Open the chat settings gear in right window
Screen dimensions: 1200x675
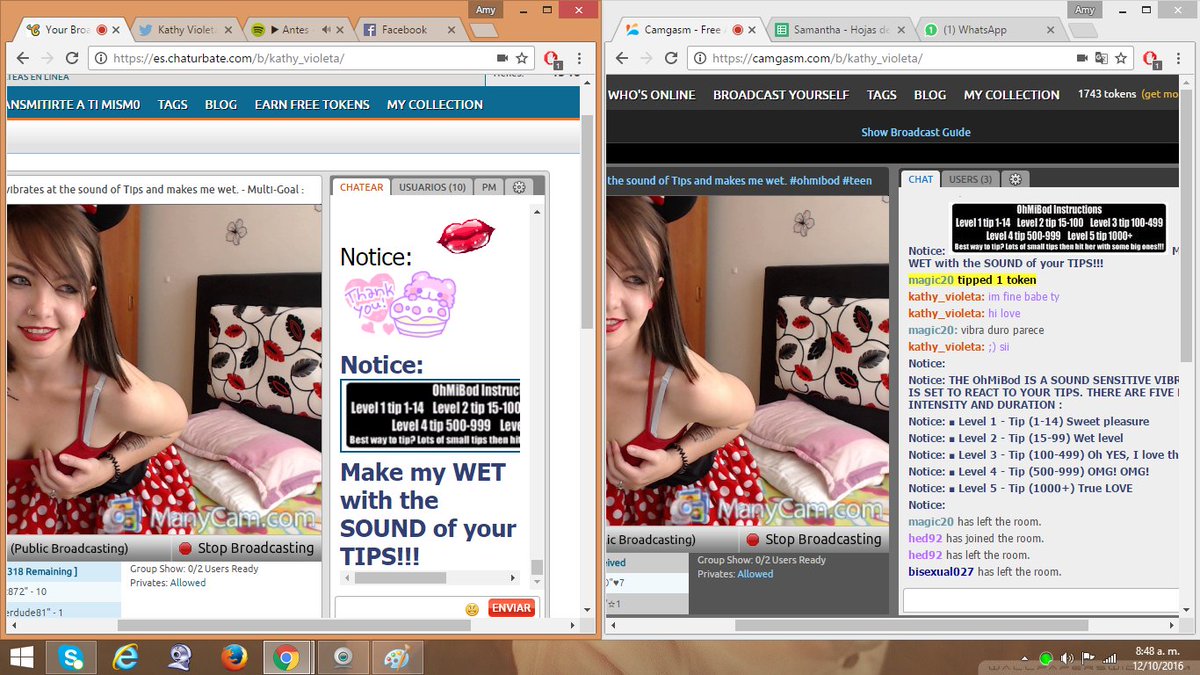(x=1015, y=179)
